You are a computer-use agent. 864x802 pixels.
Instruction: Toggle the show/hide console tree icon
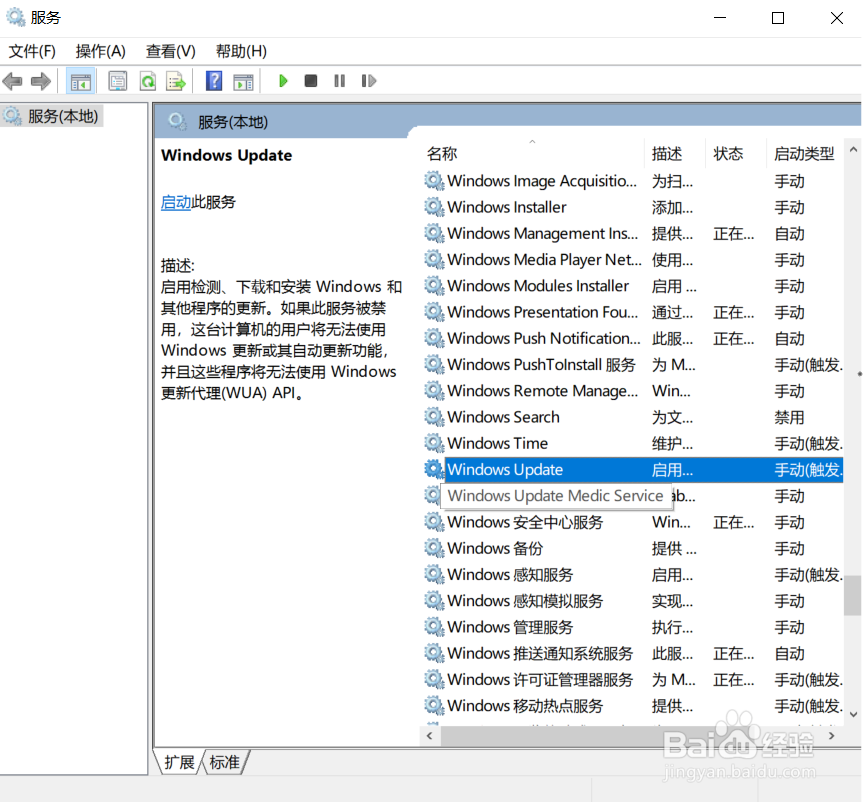80,82
